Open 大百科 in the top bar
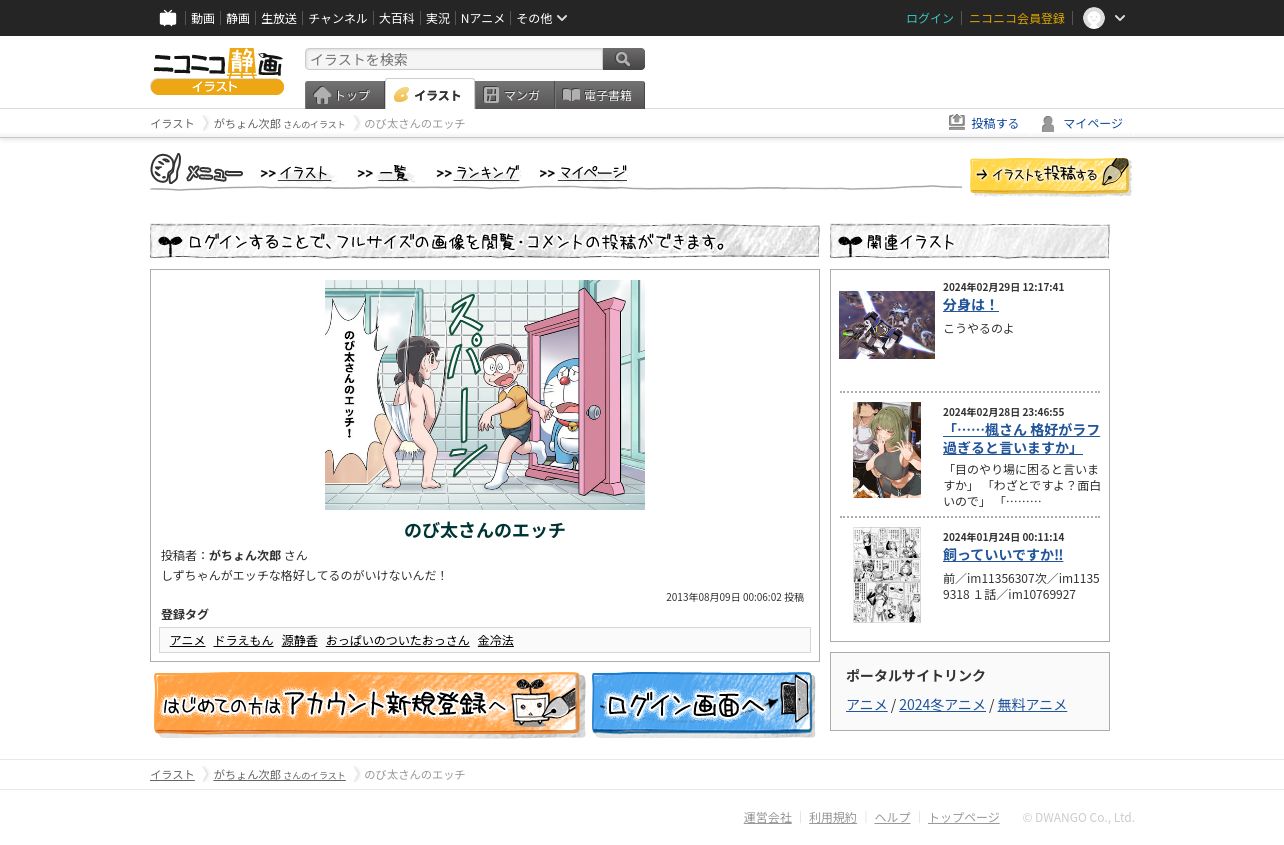 pyautogui.click(x=396, y=18)
